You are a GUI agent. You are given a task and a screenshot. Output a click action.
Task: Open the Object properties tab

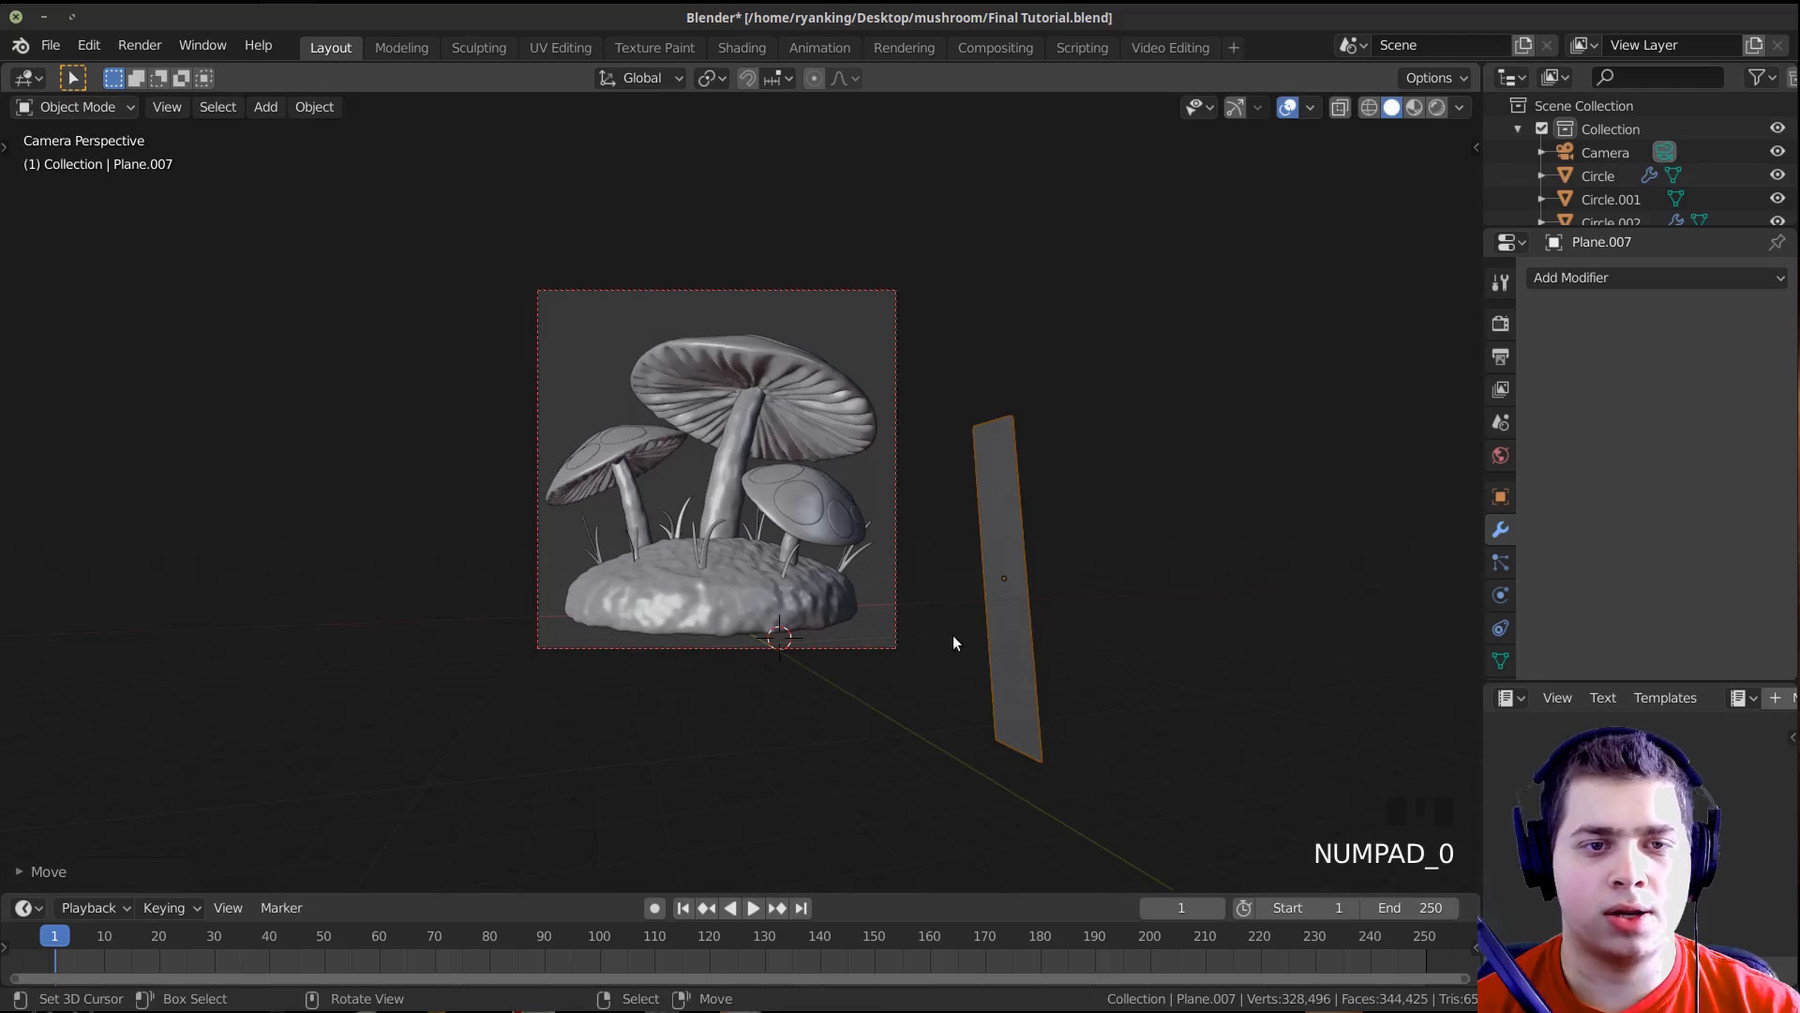(x=1500, y=497)
